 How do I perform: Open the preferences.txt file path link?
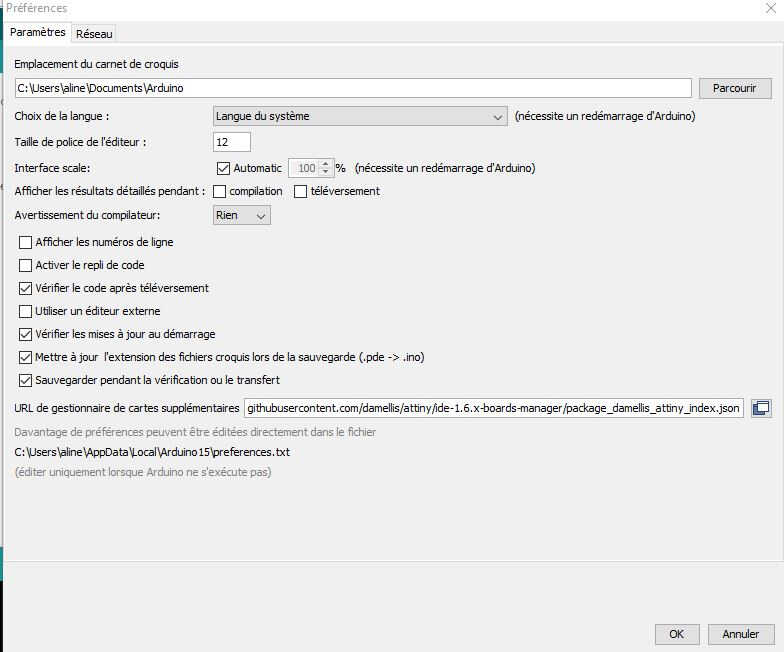pyautogui.click(x=152, y=452)
